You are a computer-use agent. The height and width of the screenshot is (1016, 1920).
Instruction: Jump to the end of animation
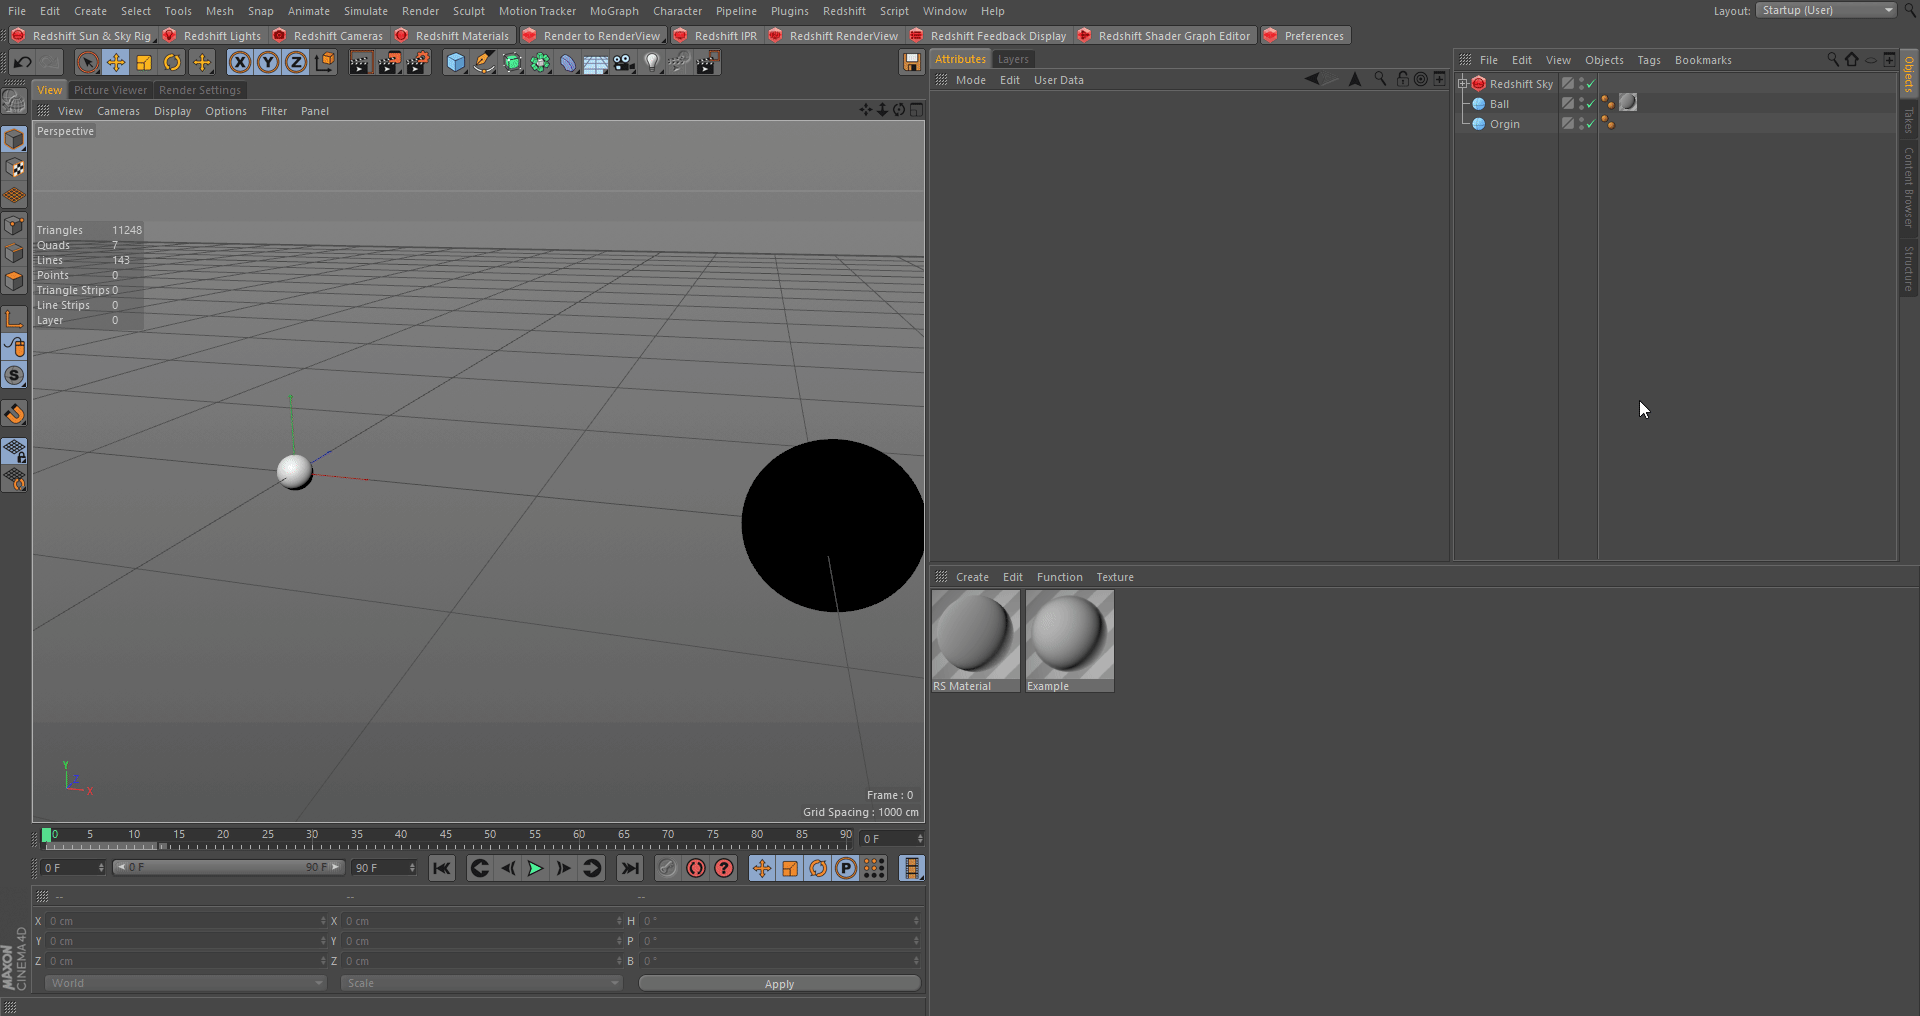tap(630, 868)
